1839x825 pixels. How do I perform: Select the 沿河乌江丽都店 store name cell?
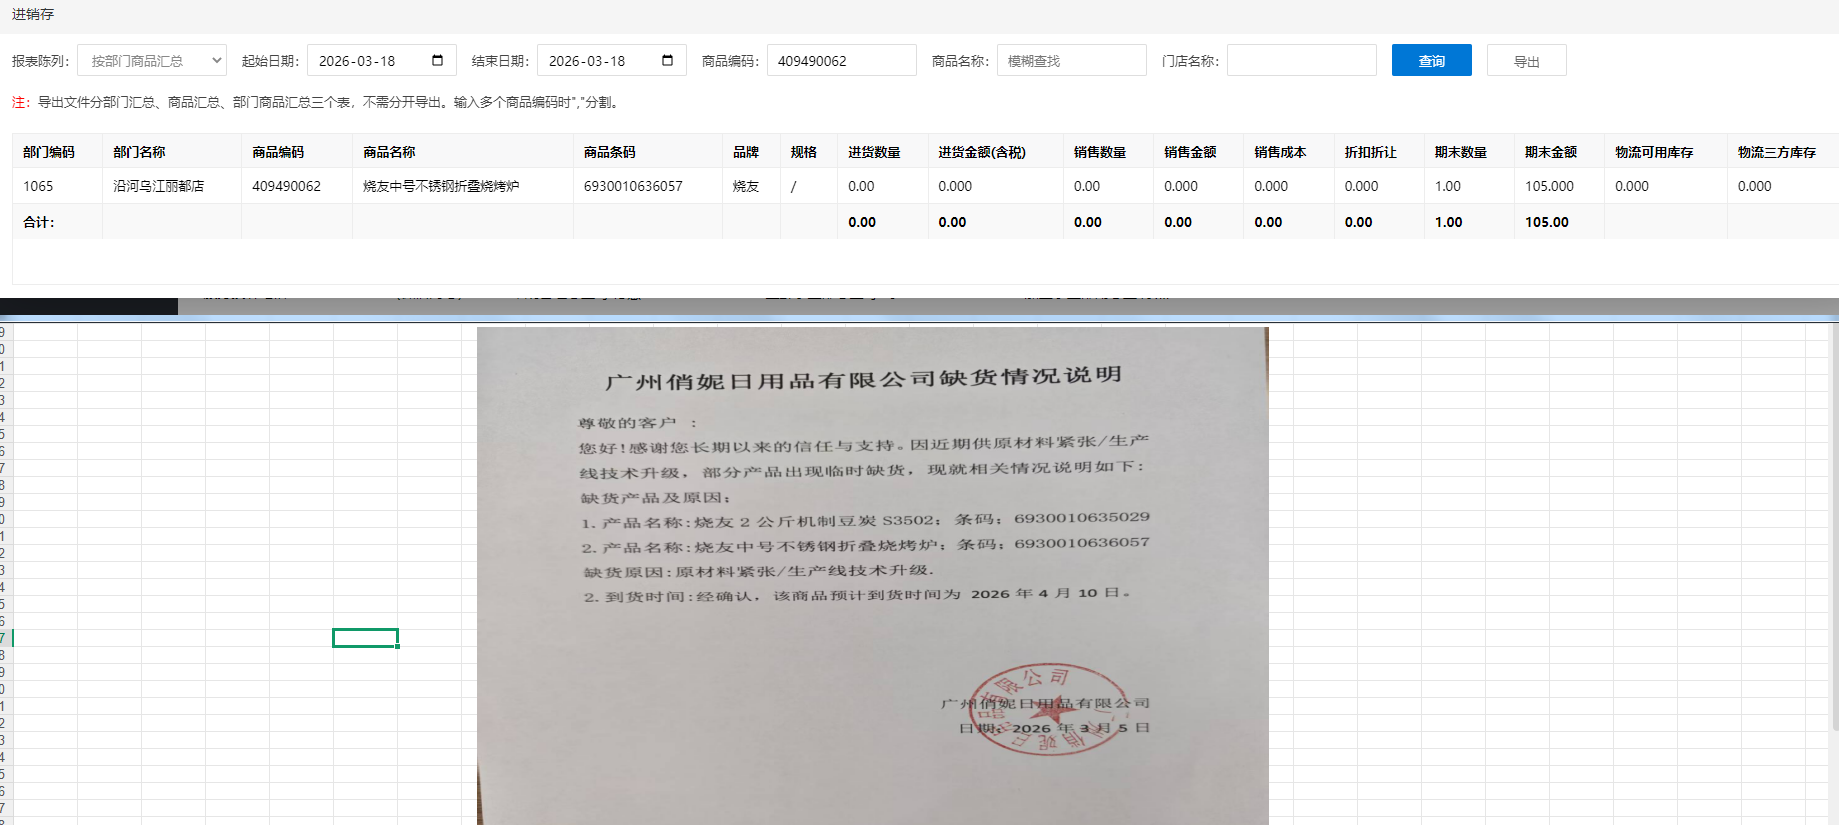(x=159, y=186)
